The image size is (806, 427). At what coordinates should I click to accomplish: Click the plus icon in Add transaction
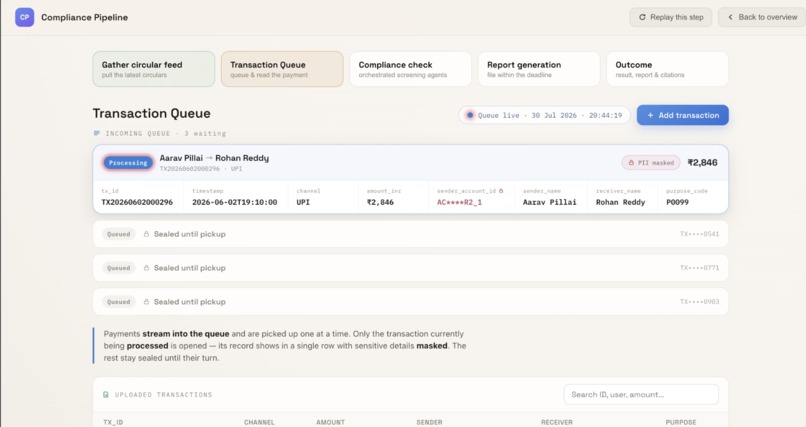click(650, 115)
